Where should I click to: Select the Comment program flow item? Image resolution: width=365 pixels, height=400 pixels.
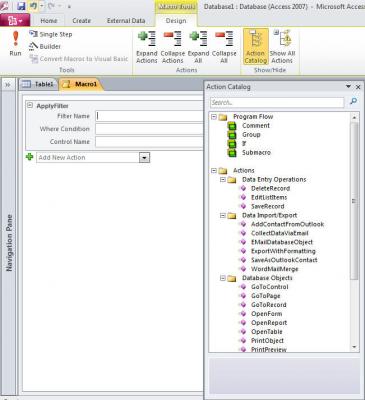256,126
